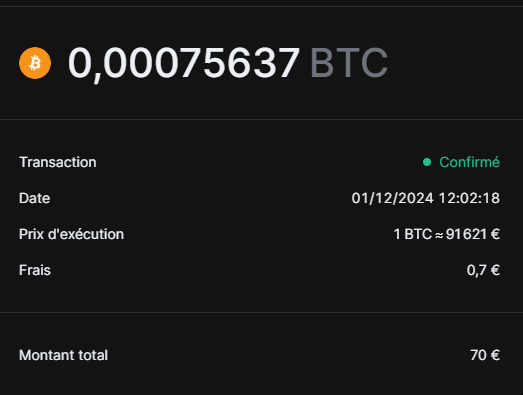This screenshot has height=395, width=523.
Task: Click the time portion 12:02:18
Action: [x=469, y=198]
